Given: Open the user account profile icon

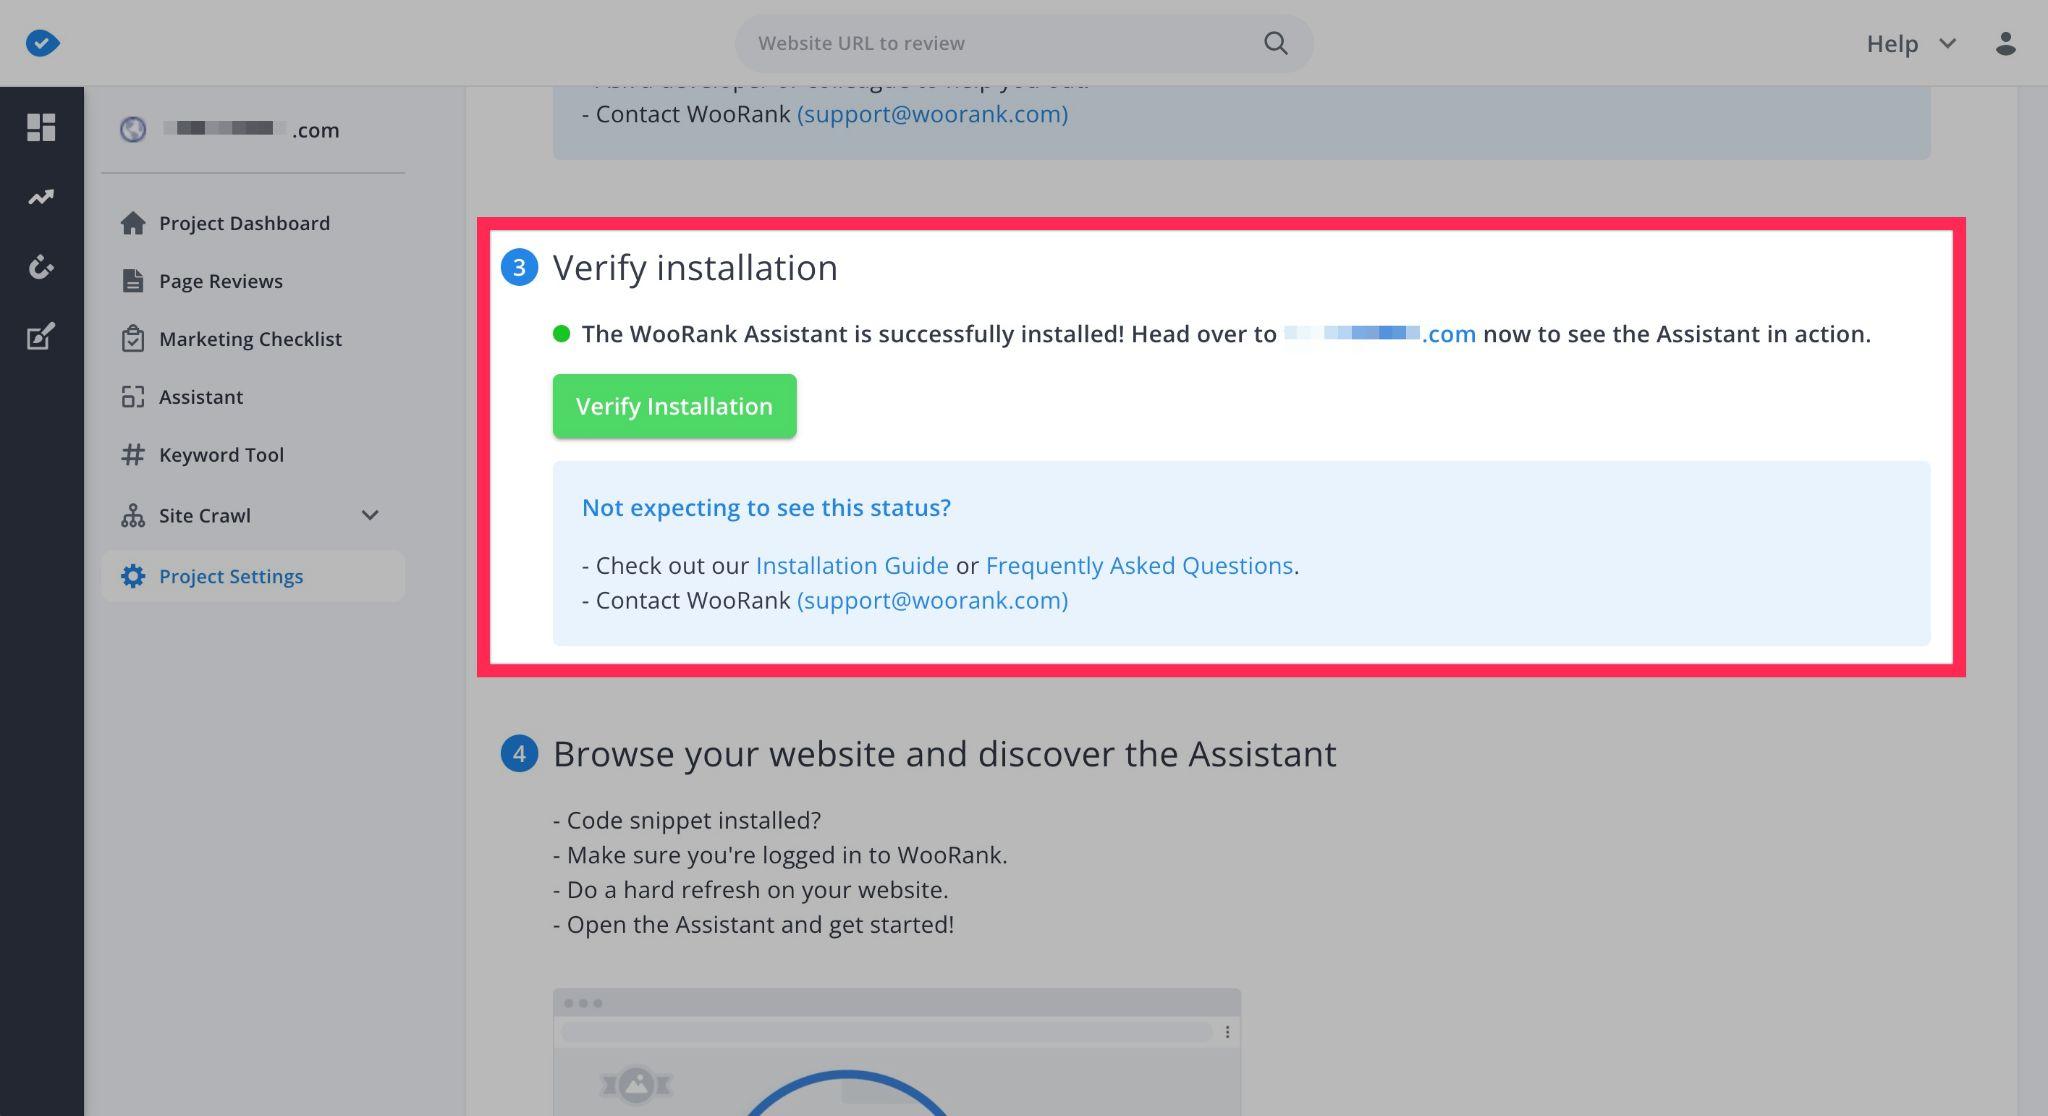Looking at the screenshot, I should coord(2005,43).
